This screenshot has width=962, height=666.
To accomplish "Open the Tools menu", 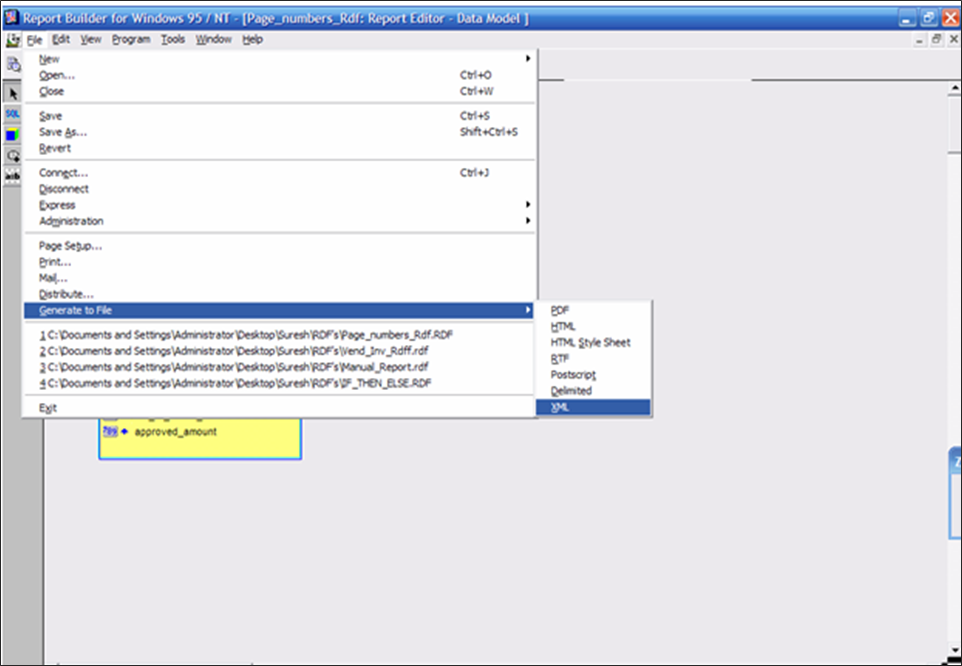I will pyautogui.click(x=173, y=39).
